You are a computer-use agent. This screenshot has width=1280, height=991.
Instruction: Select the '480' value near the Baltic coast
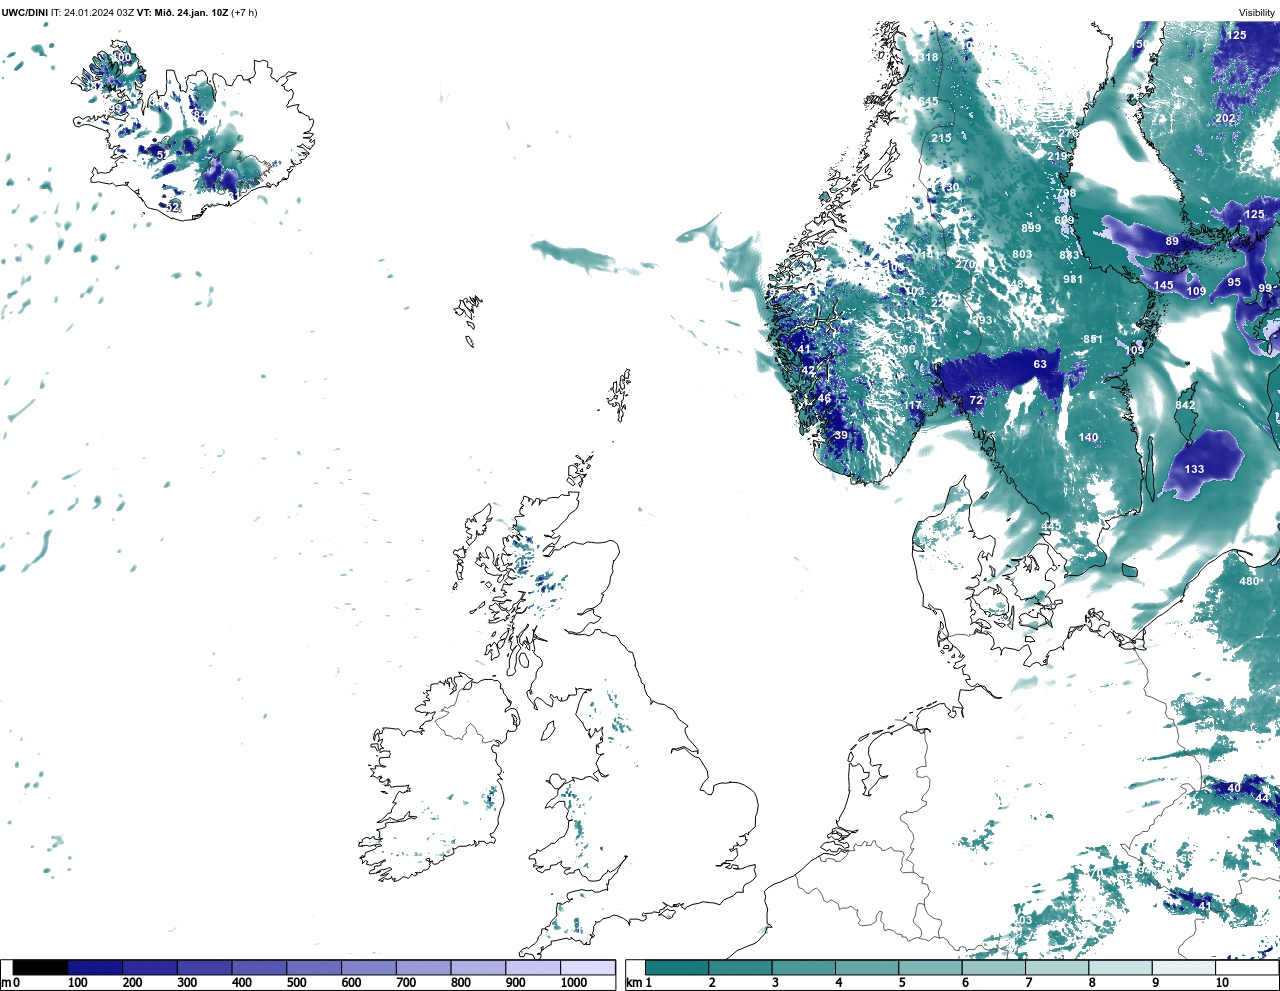[1249, 581]
